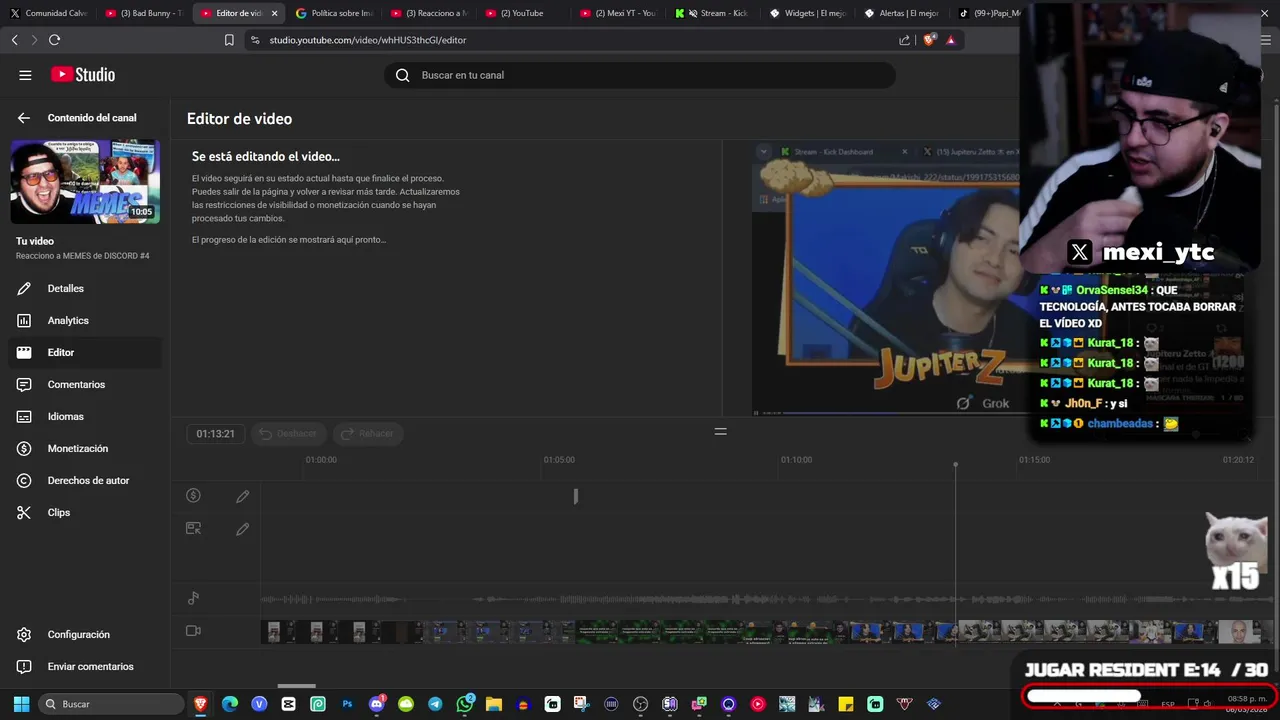
Task: Edit the ad breaks track pencil icon
Action: [x=242, y=496]
